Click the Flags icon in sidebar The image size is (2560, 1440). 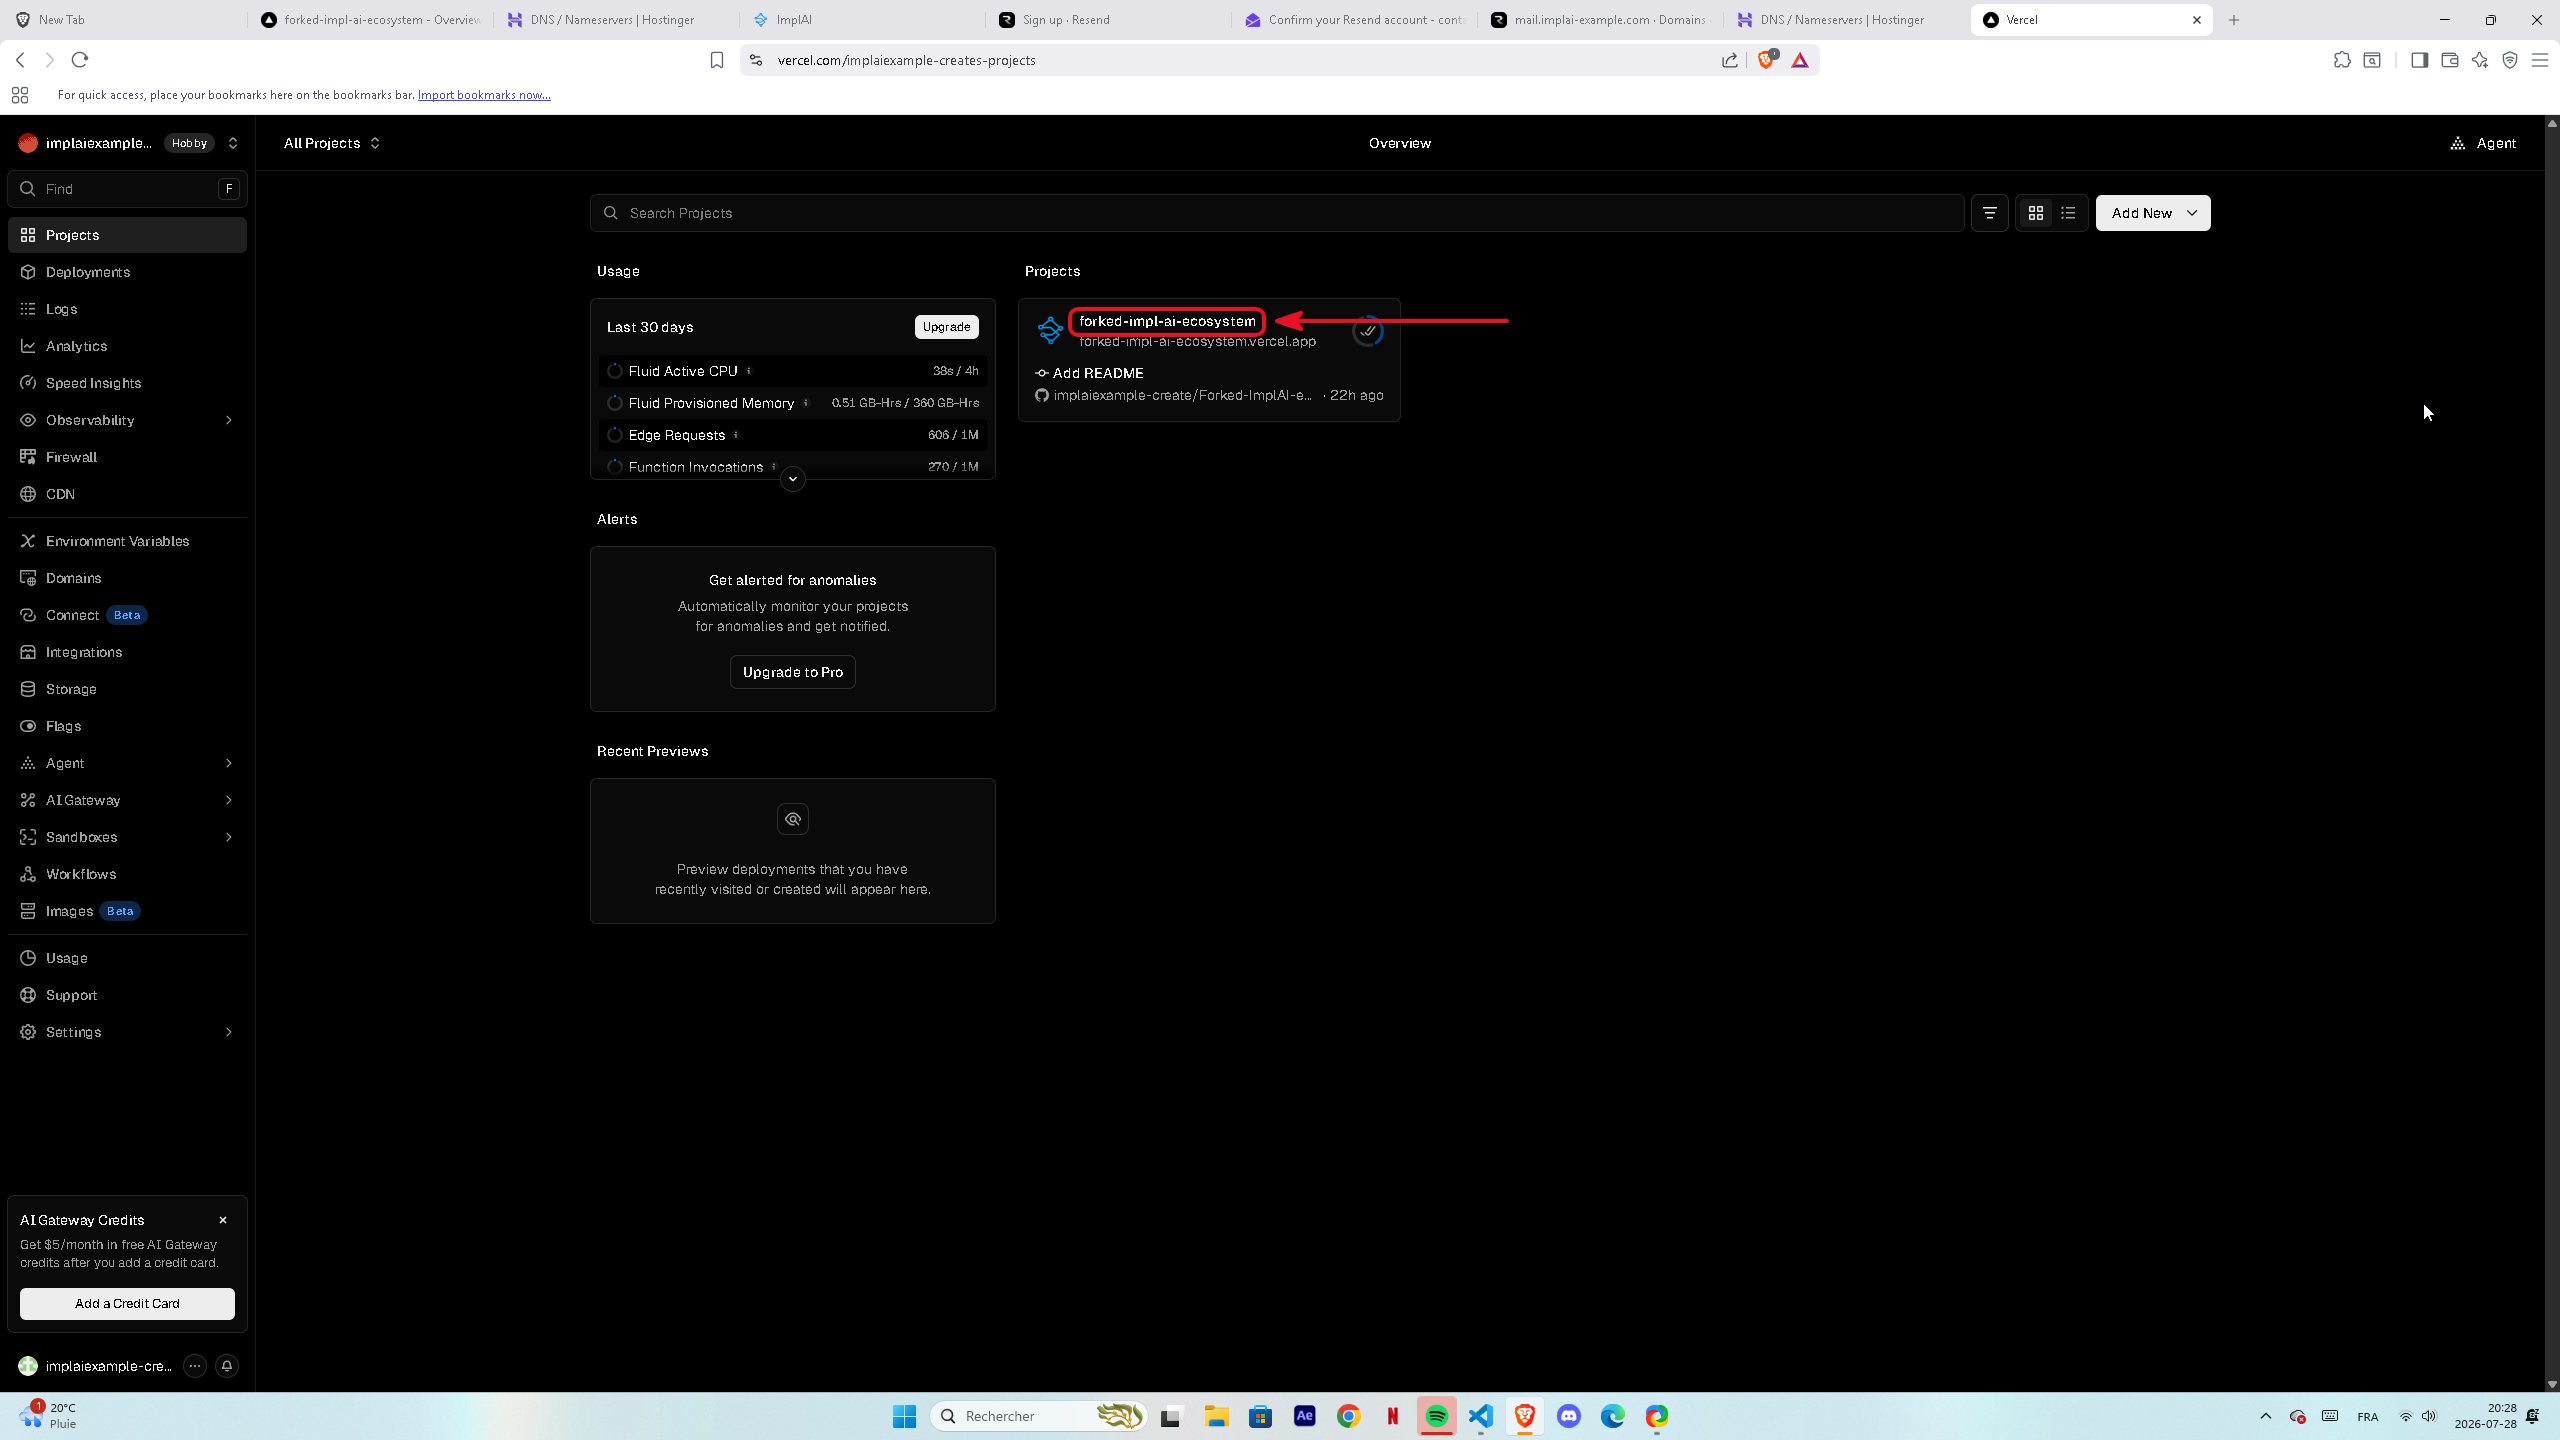pyautogui.click(x=28, y=726)
